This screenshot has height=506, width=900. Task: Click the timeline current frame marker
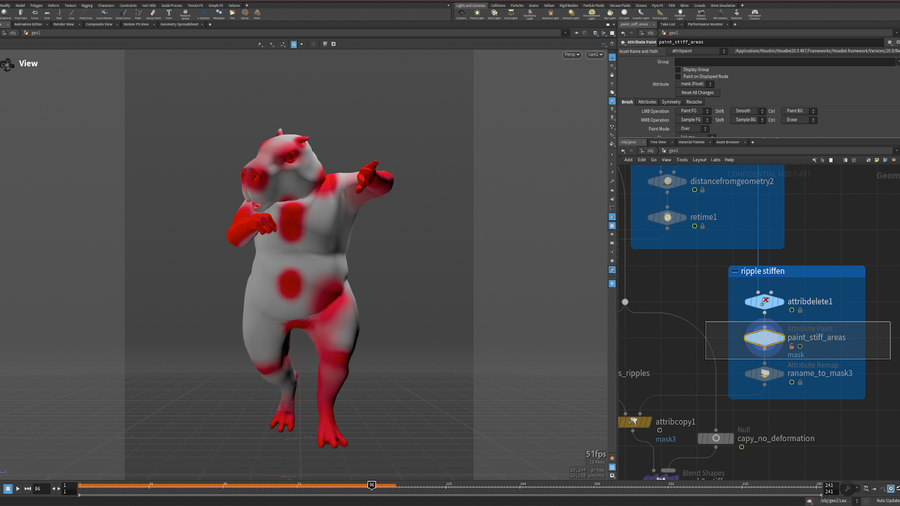pos(371,485)
